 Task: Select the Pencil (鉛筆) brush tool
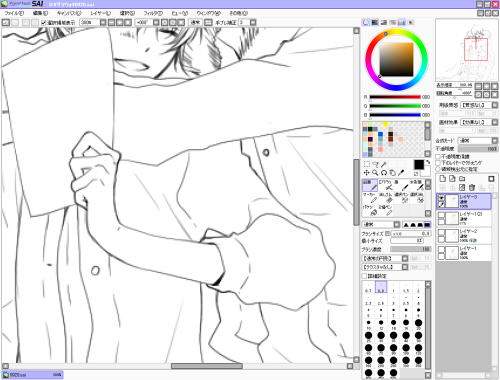point(370,185)
